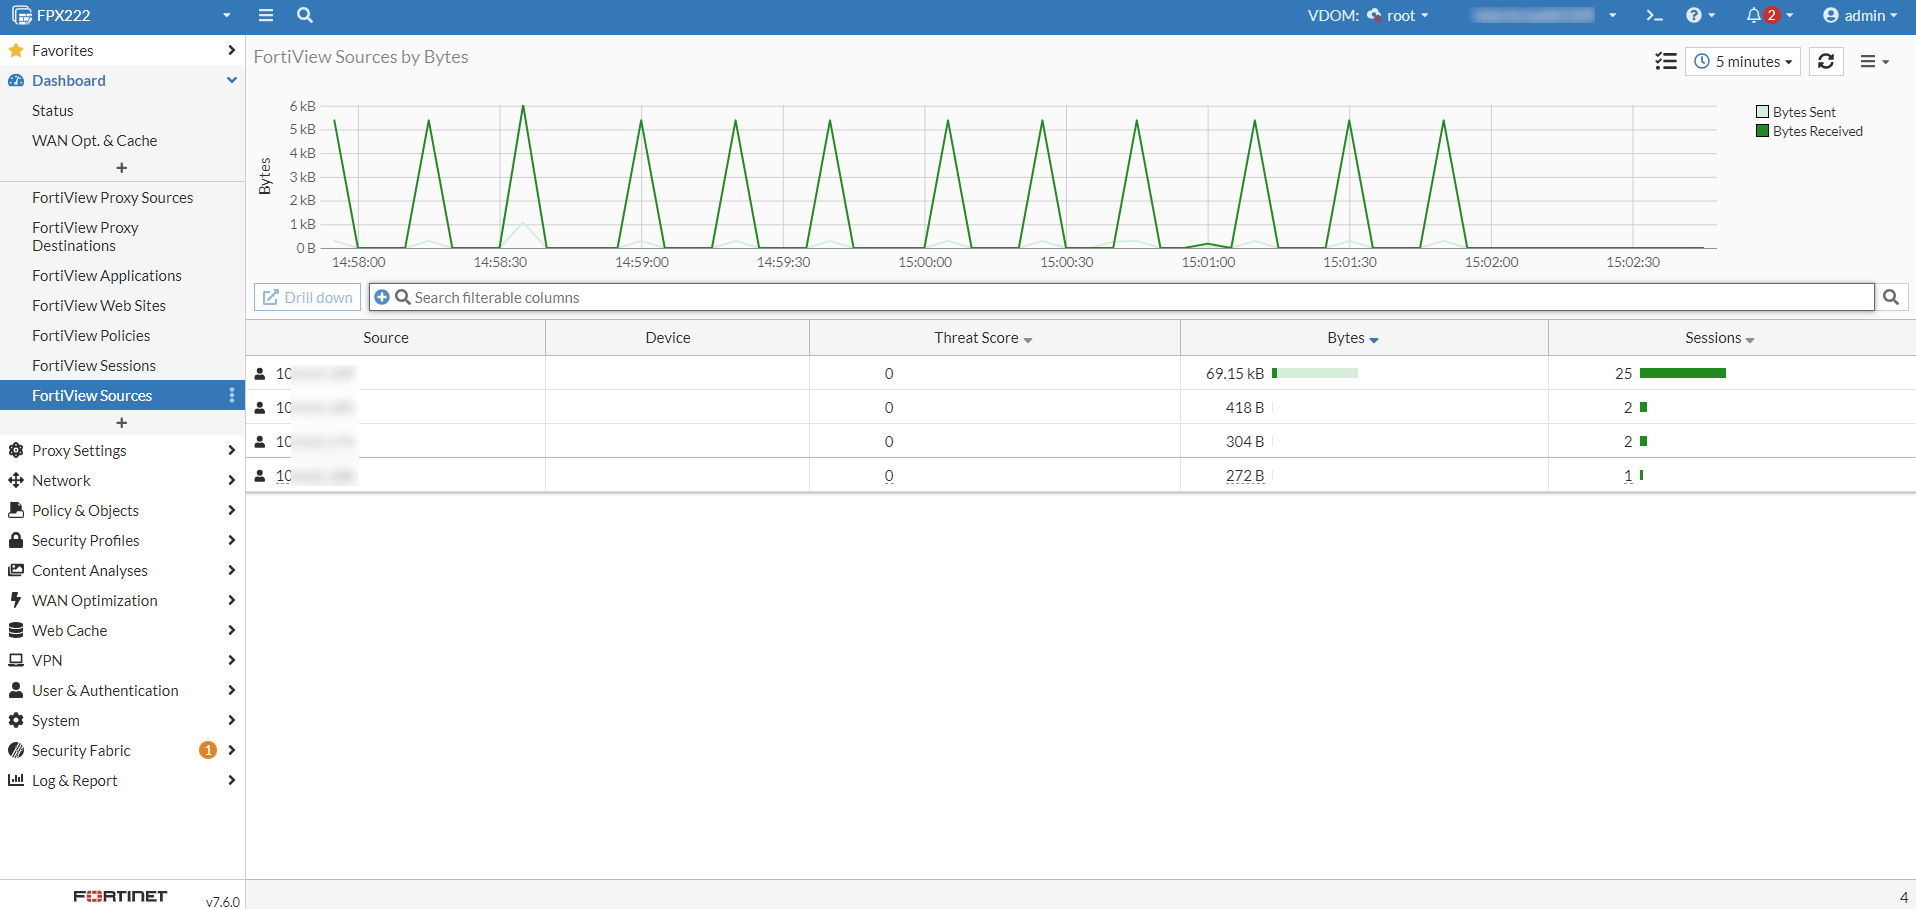The height and width of the screenshot is (909, 1916).
Task: Click the global search magnifier icon
Action: 305,15
